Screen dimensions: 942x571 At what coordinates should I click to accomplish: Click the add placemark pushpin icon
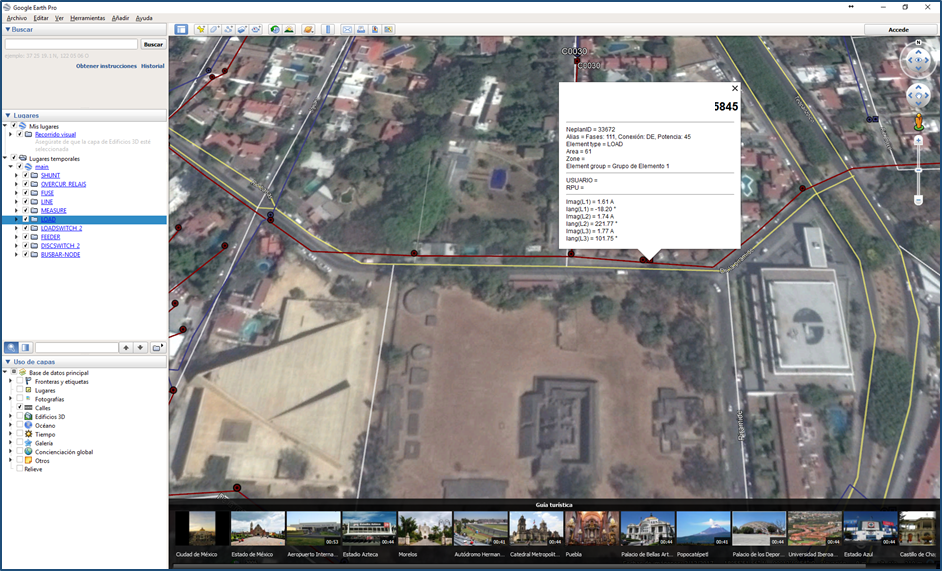point(201,29)
